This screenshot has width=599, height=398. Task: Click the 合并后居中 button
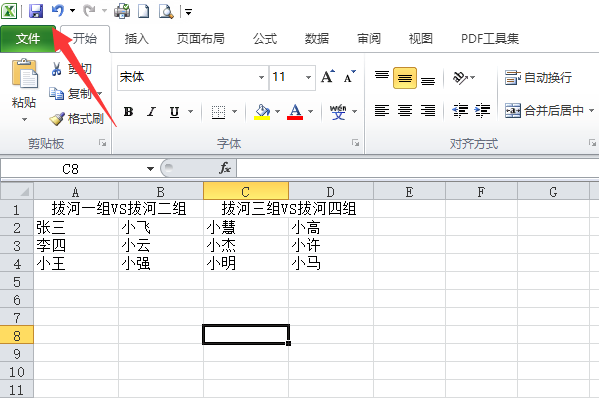pyautogui.click(x=549, y=111)
